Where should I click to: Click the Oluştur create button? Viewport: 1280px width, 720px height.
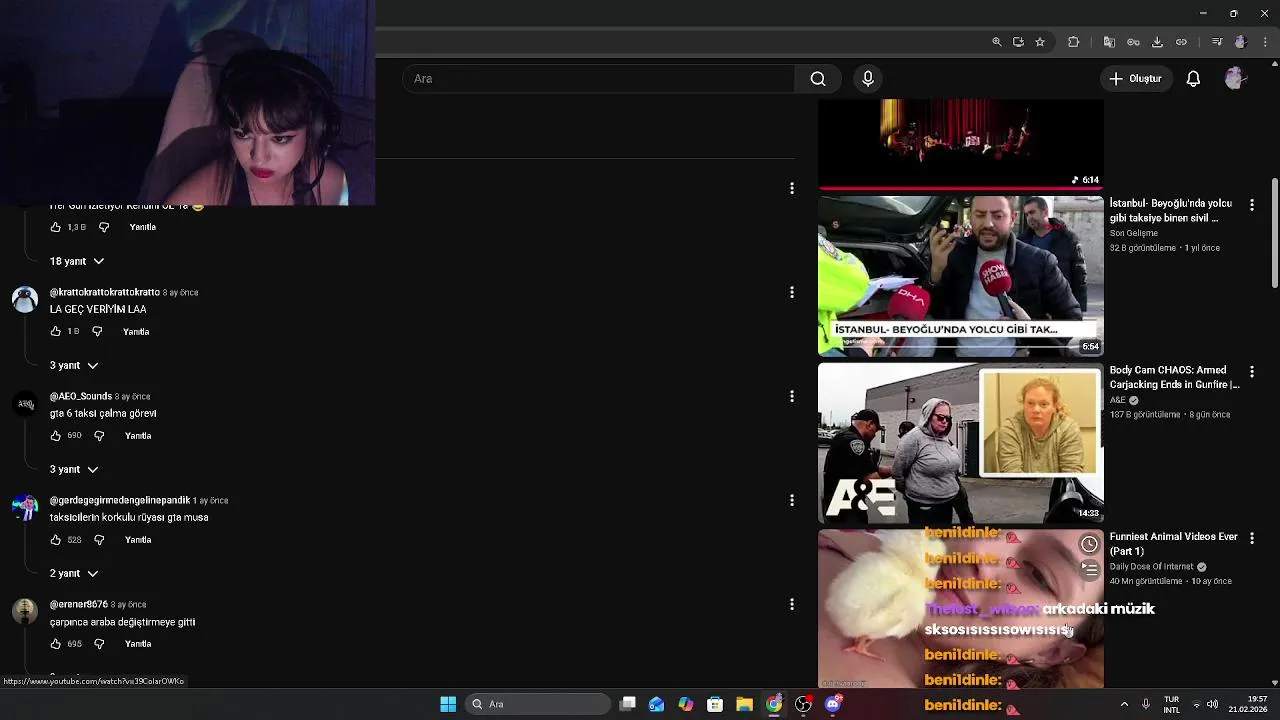point(1135,79)
